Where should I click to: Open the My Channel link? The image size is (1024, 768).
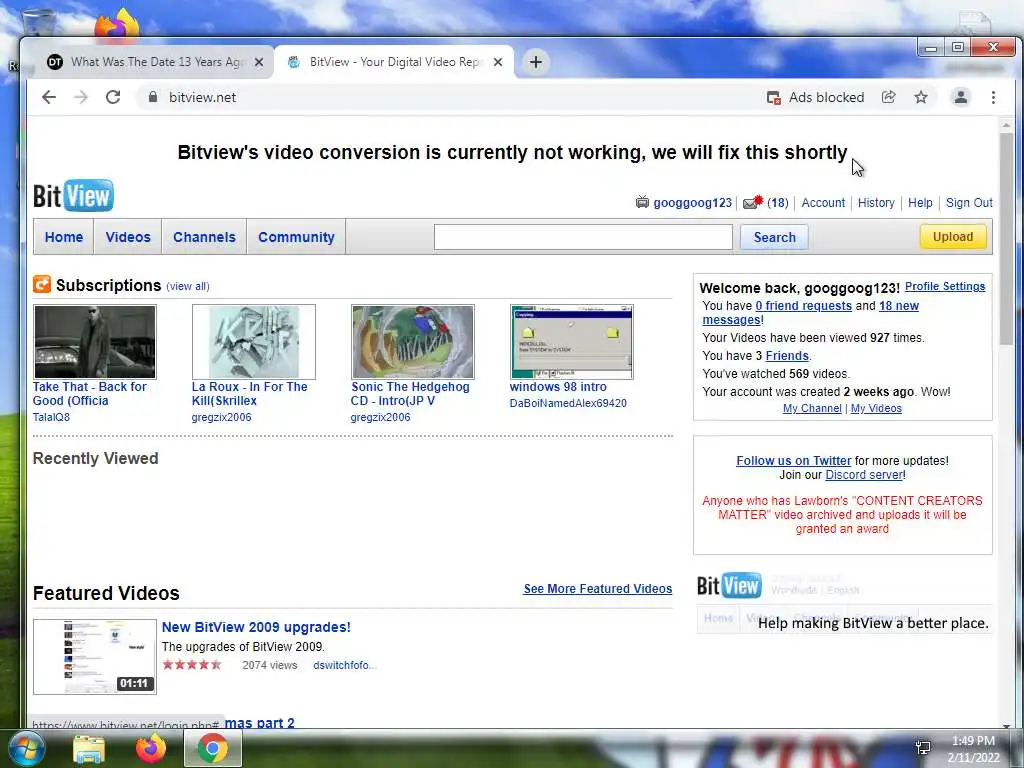click(812, 408)
